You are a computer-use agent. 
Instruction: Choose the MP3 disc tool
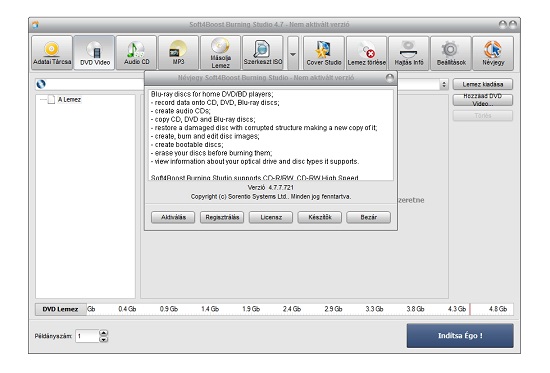click(x=178, y=53)
